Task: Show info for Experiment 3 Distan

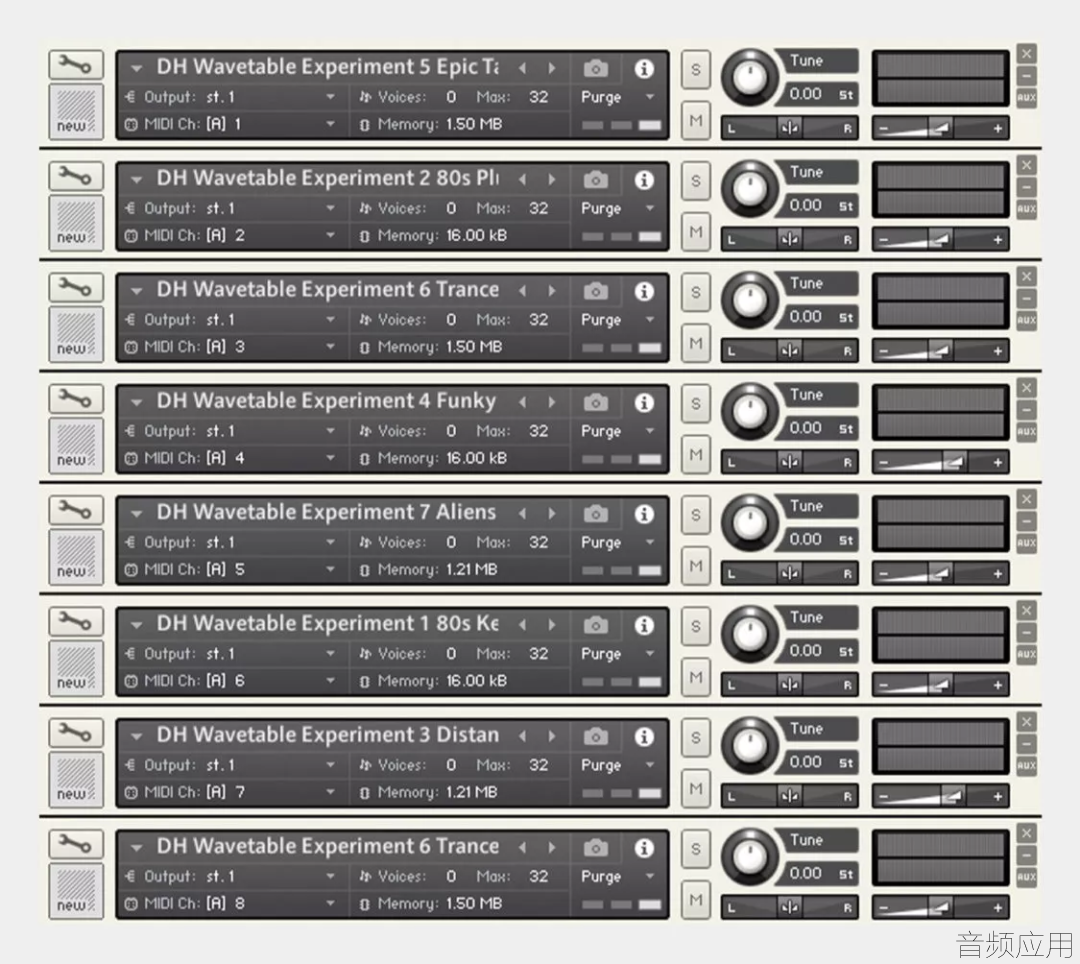Action: pyautogui.click(x=644, y=736)
